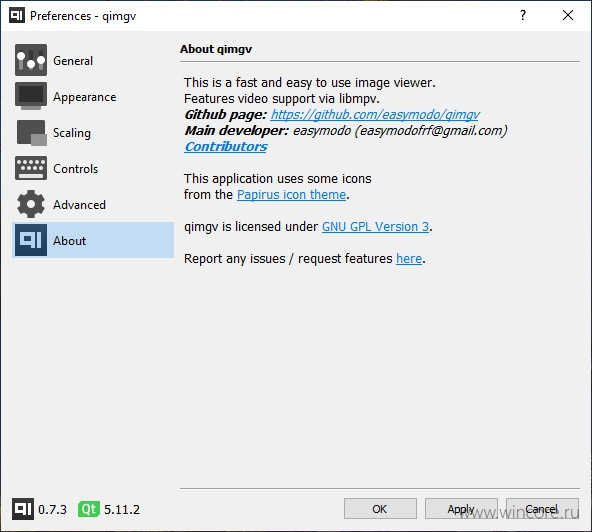Click the 'Preferences - qimgv' window title

click(x=83, y=16)
